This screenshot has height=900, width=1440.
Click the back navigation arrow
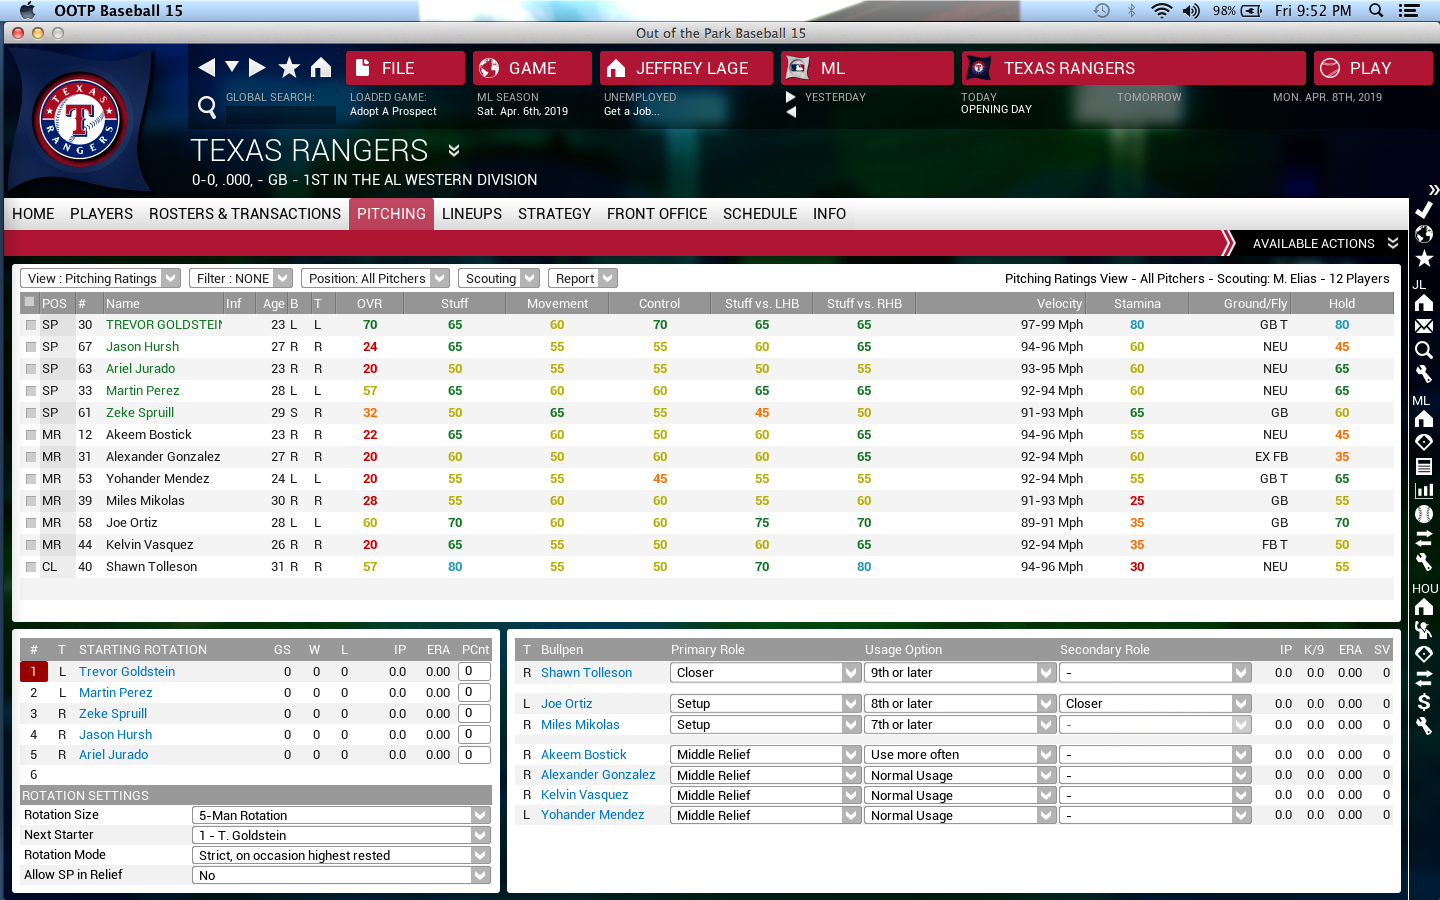(207, 67)
